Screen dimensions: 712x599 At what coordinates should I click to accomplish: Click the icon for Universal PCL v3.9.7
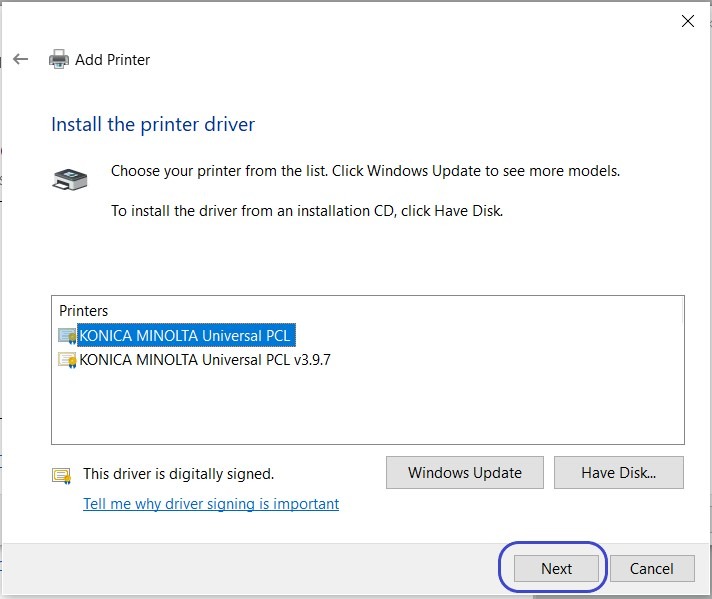(x=67, y=360)
